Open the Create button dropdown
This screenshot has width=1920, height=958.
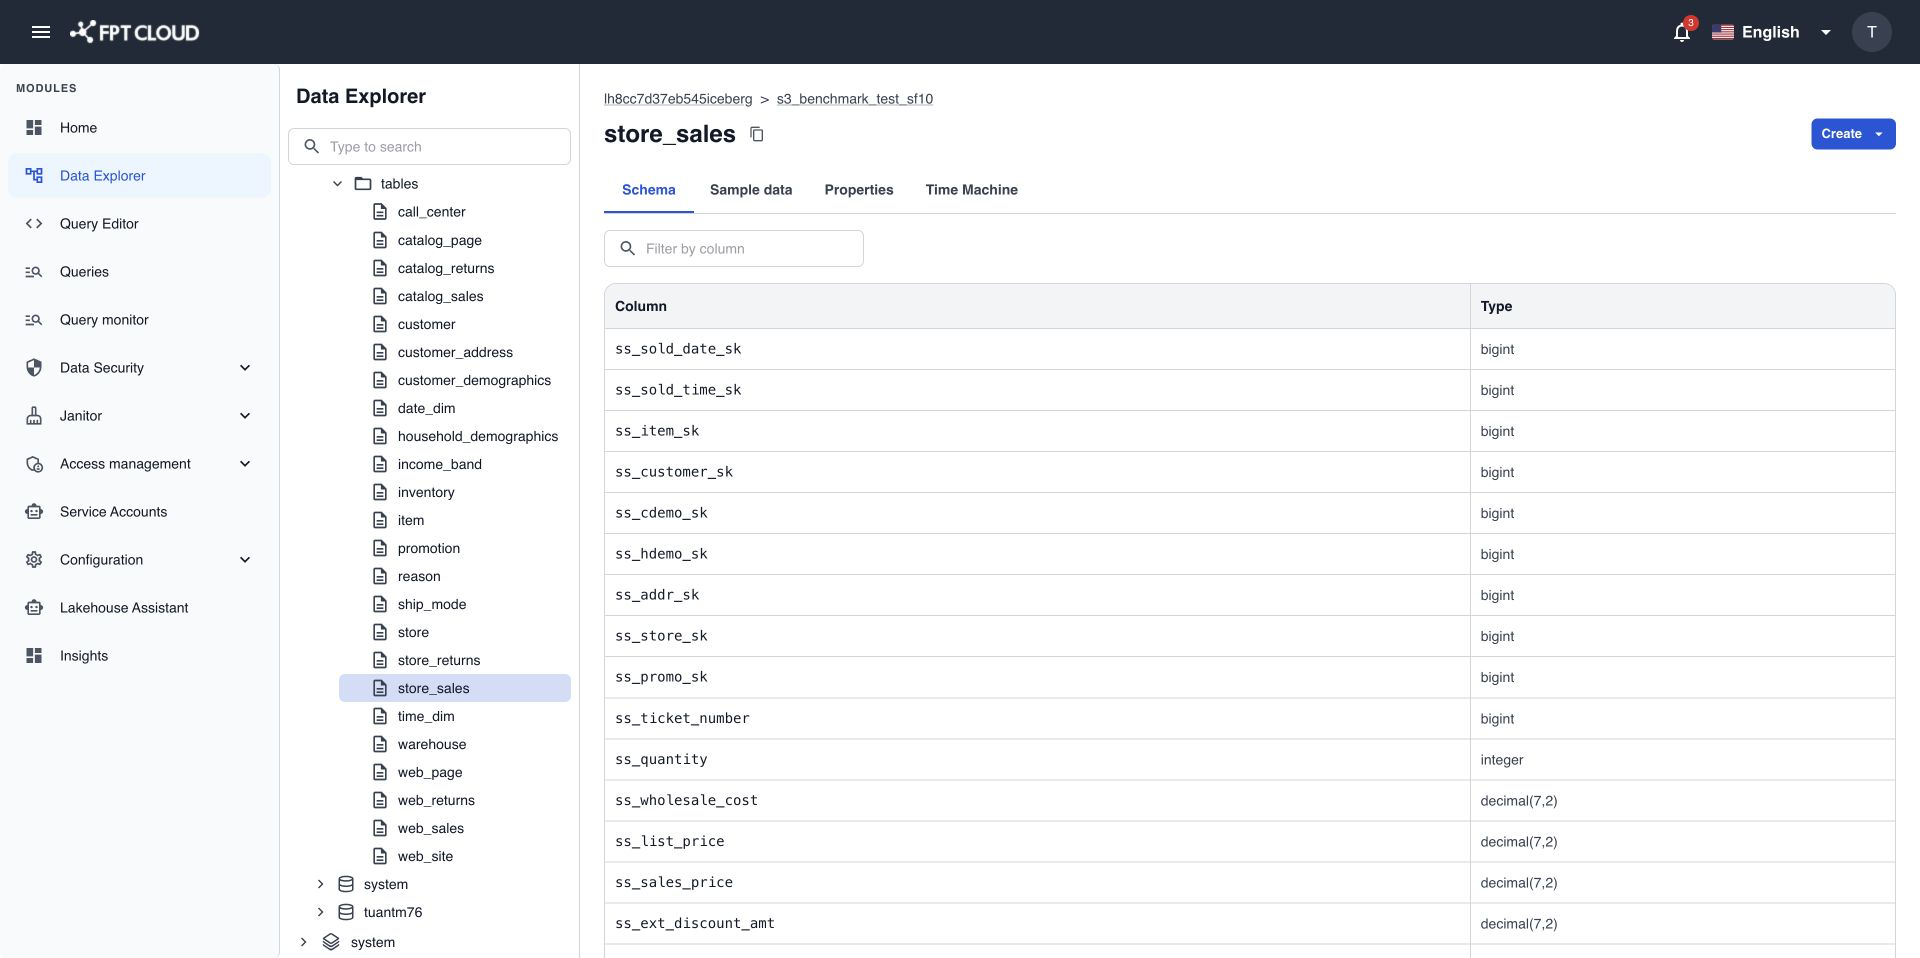pos(1879,134)
